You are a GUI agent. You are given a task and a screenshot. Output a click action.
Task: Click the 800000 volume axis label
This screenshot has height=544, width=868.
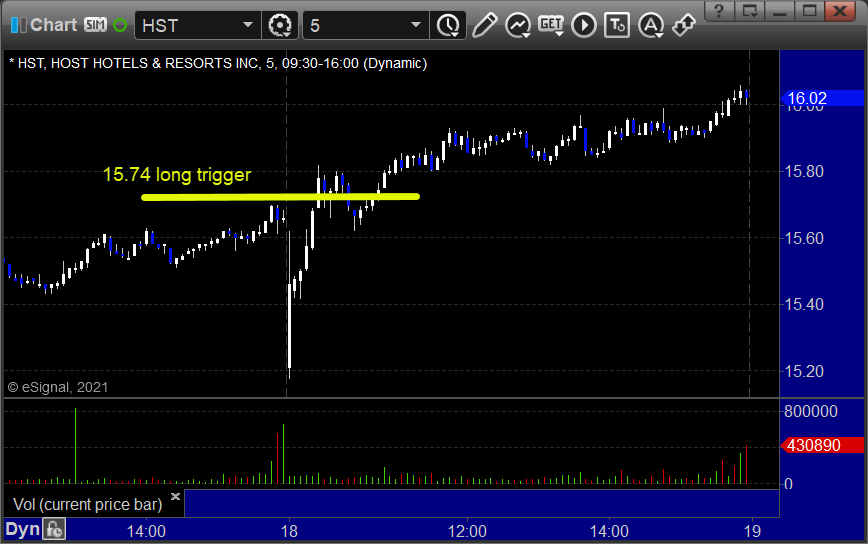811,411
